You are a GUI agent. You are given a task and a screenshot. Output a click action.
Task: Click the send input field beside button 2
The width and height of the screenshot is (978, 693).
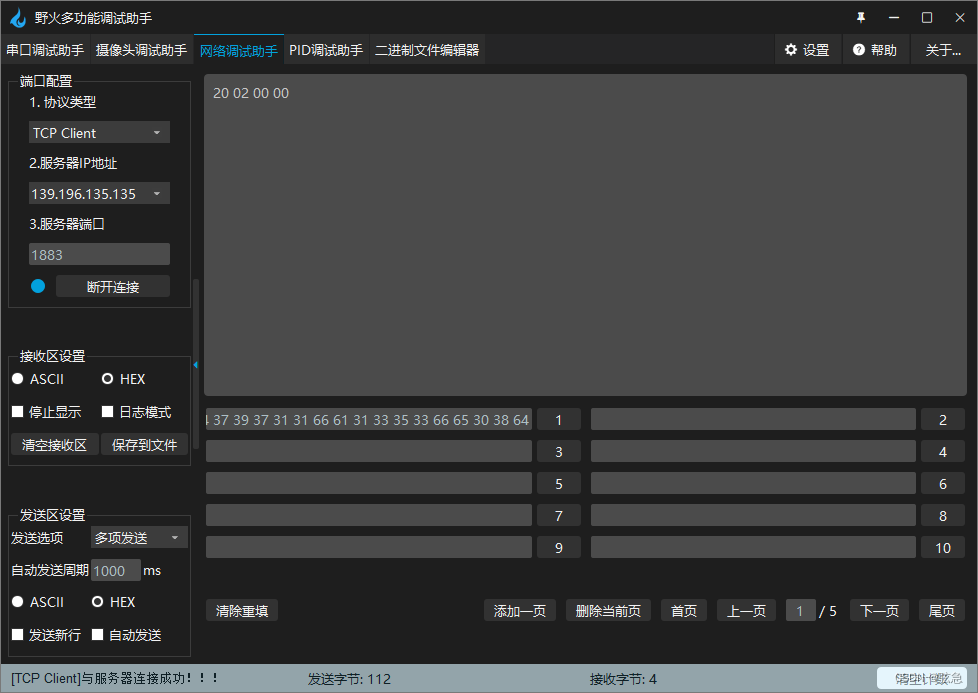[753, 420]
